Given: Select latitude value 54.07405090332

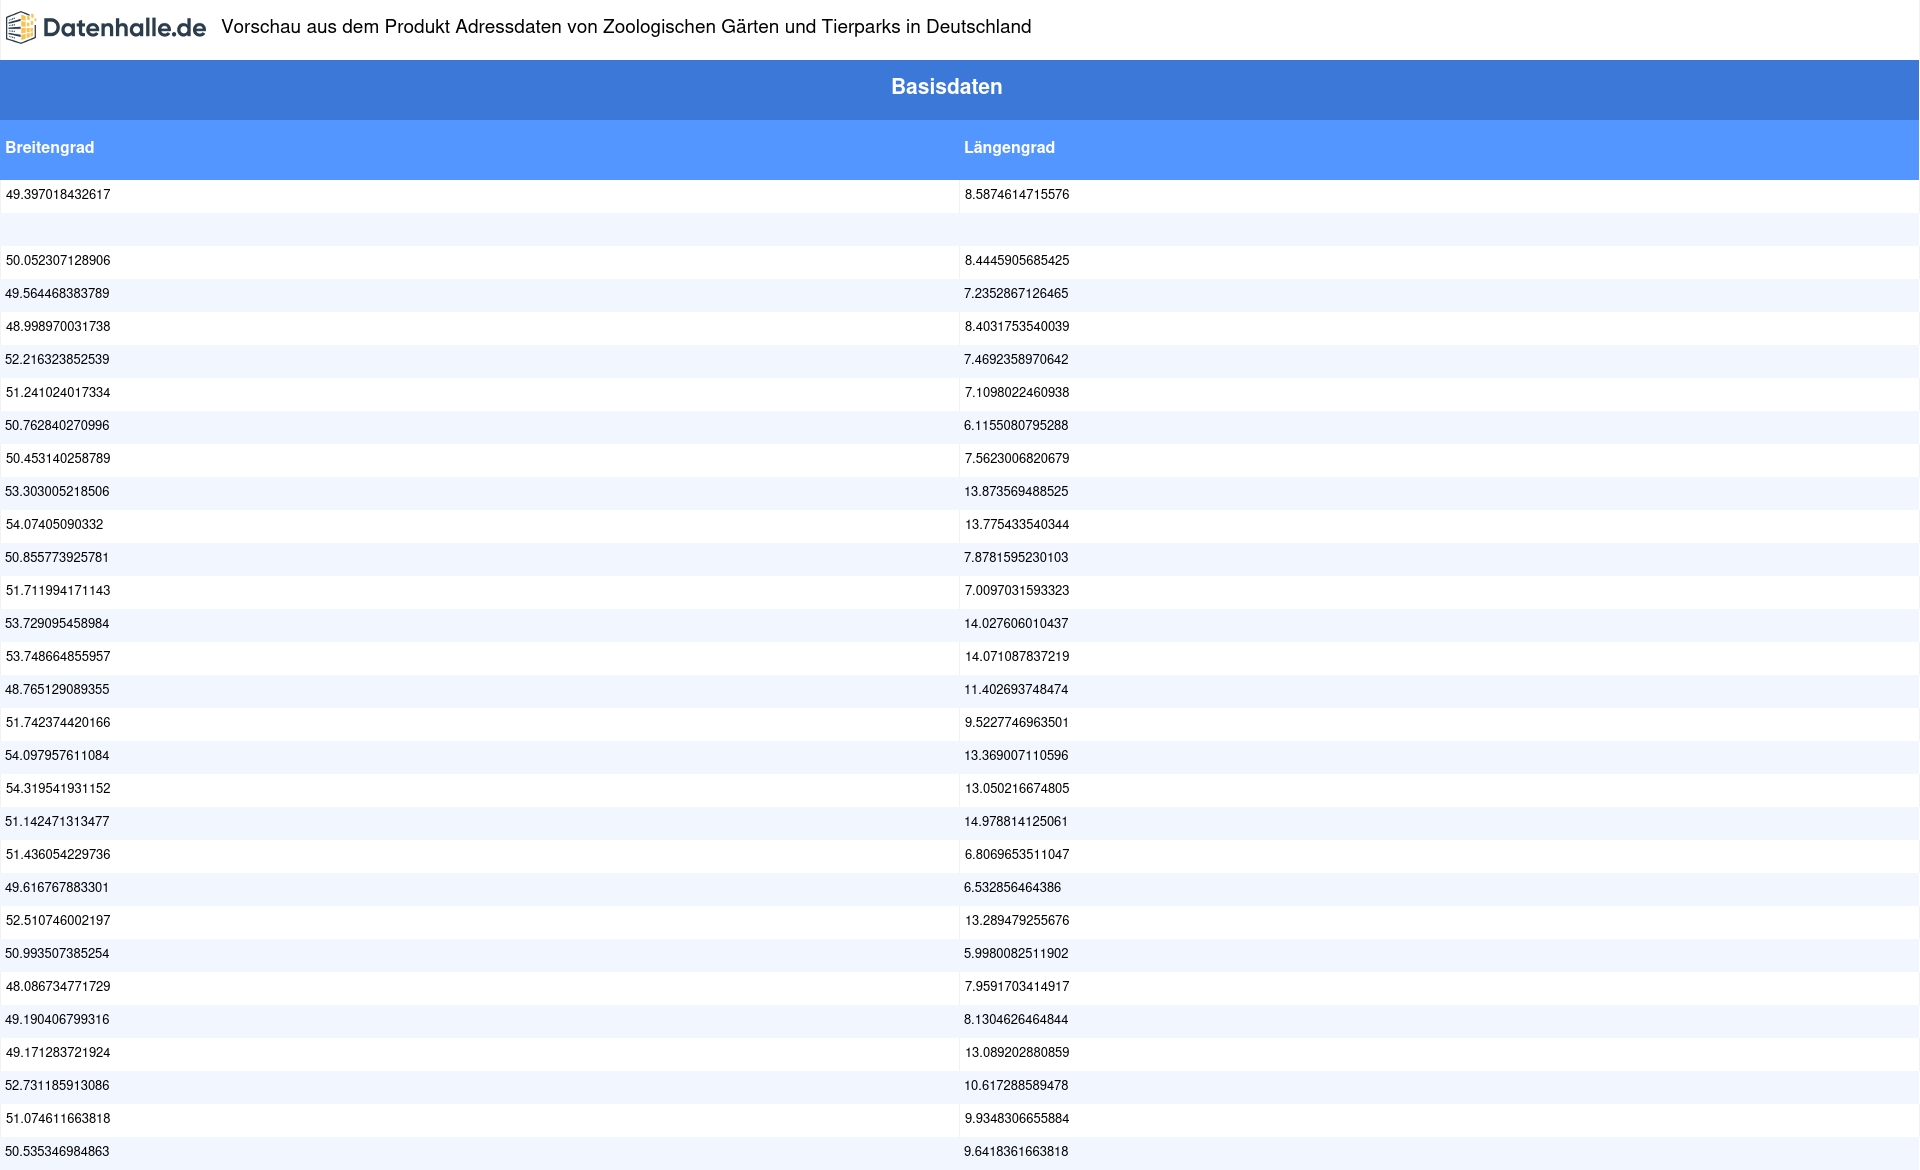Looking at the screenshot, I should (55, 525).
